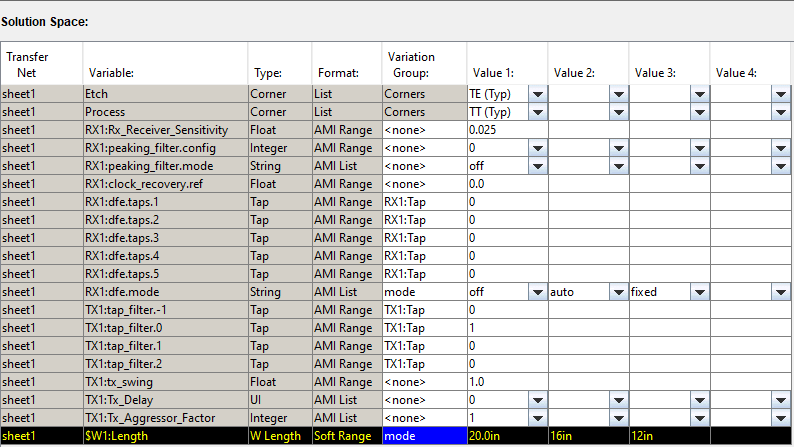Image resolution: width=794 pixels, height=447 pixels.
Task: Click the Variable column header
Action: coord(112,72)
